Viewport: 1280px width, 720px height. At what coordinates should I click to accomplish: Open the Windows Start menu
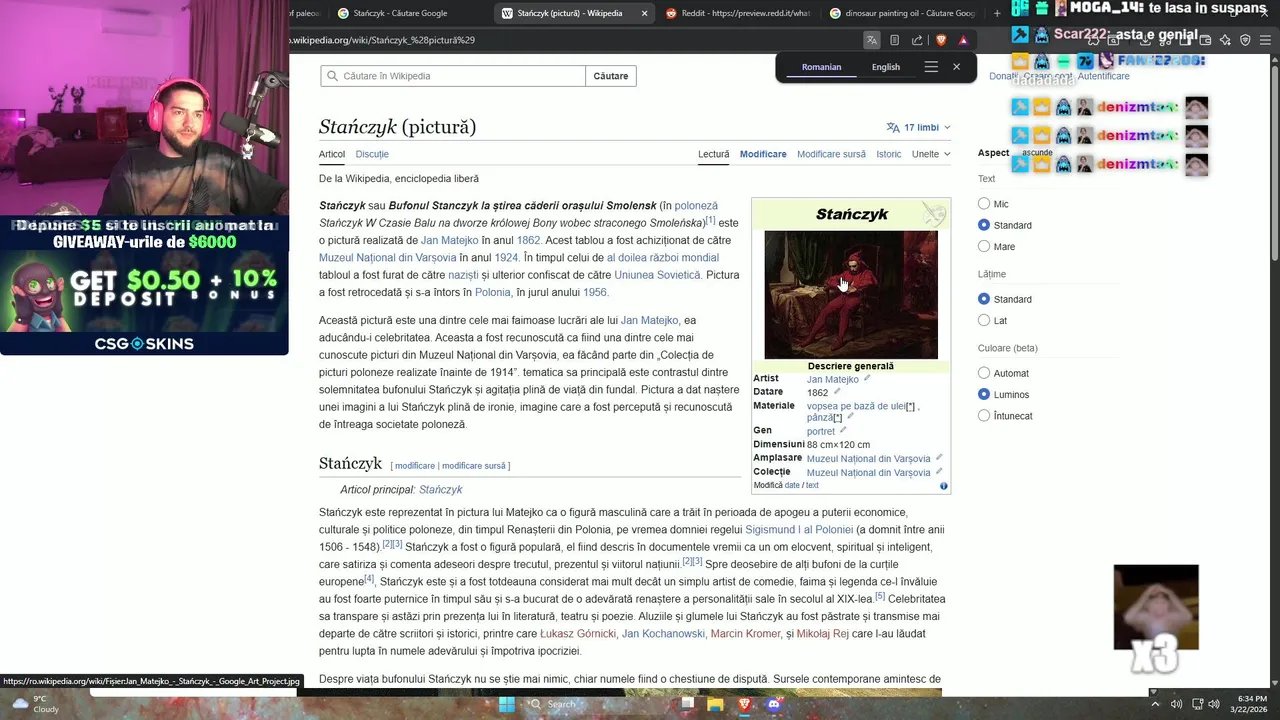[507, 704]
